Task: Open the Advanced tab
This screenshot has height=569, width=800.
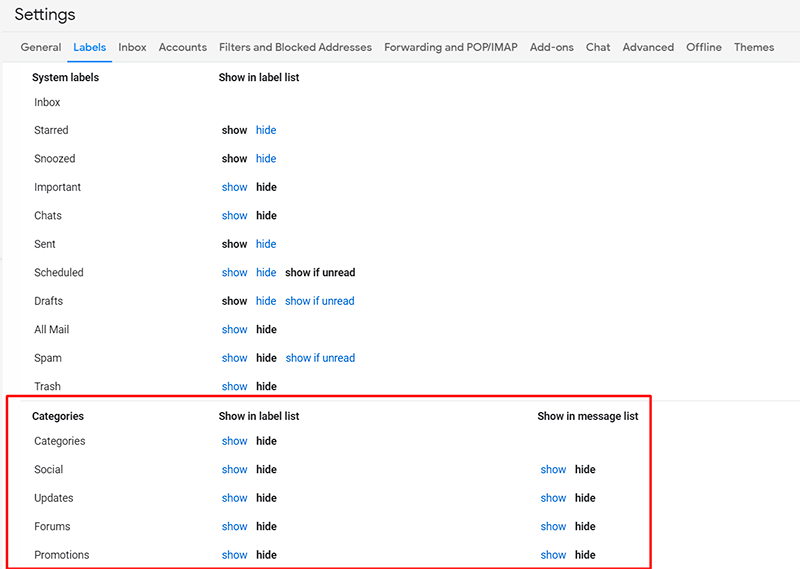Action: coord(648,47)
